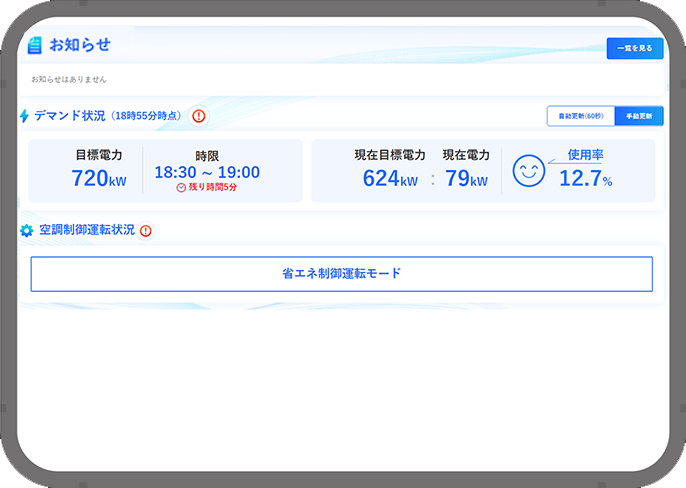Click the お知らせ document icon
The image size is (686, 488).
35,45
